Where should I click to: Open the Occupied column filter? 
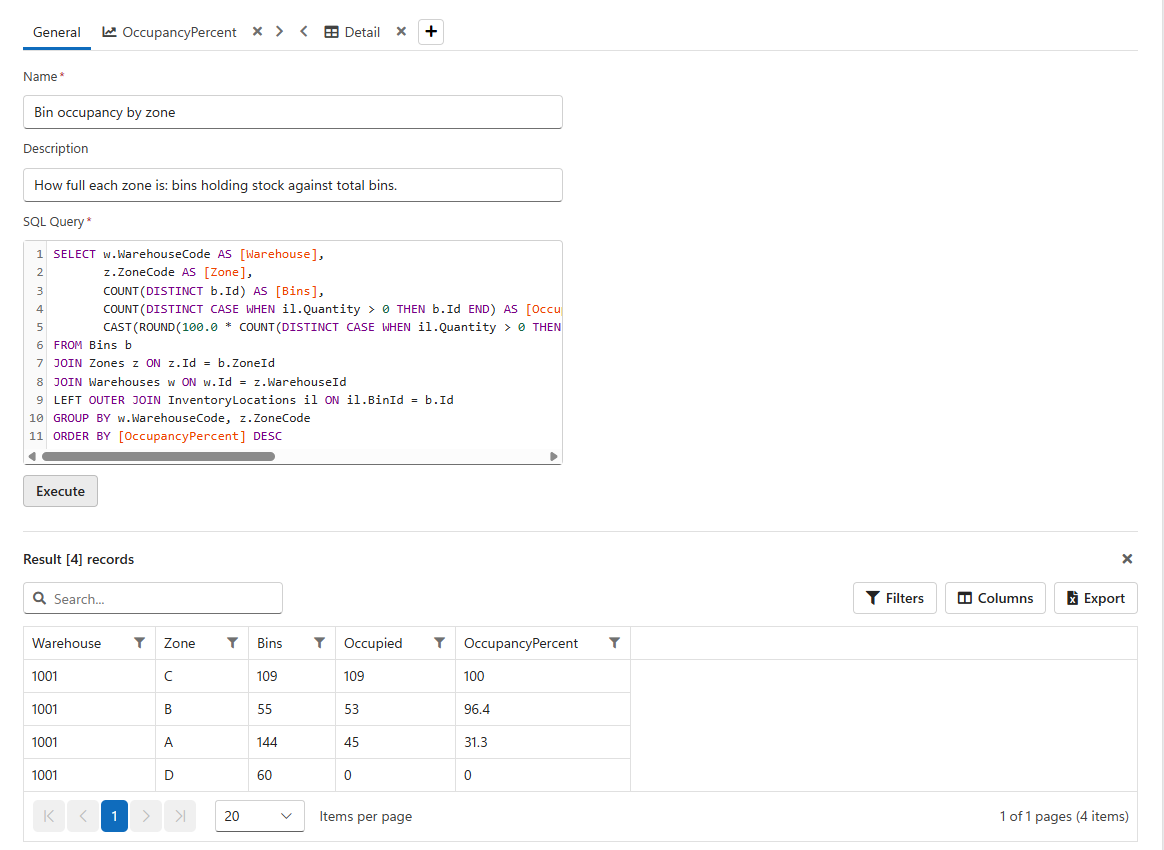(x=439, y=643)
